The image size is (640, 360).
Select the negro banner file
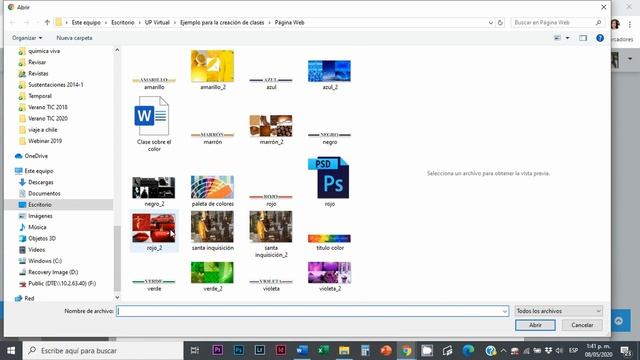pyautogui.click(x=329, y=138)
